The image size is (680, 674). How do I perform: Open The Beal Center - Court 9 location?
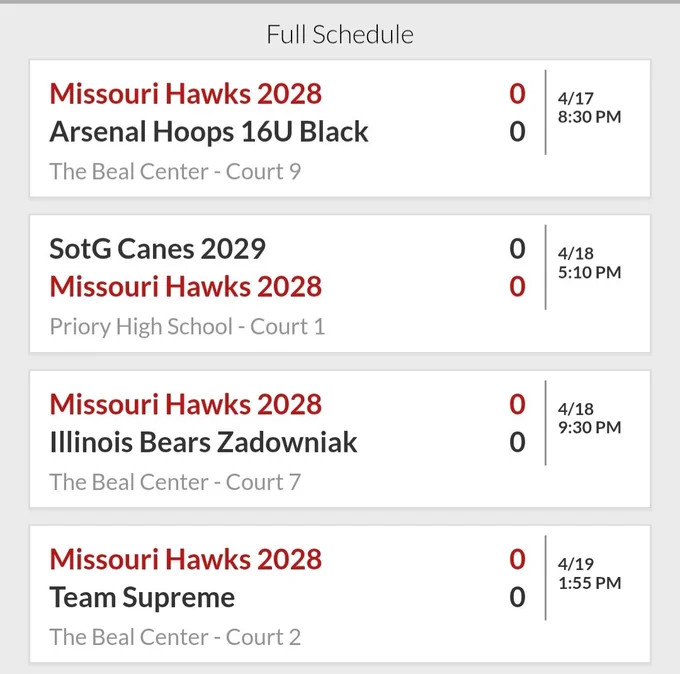tap(175, 171)
